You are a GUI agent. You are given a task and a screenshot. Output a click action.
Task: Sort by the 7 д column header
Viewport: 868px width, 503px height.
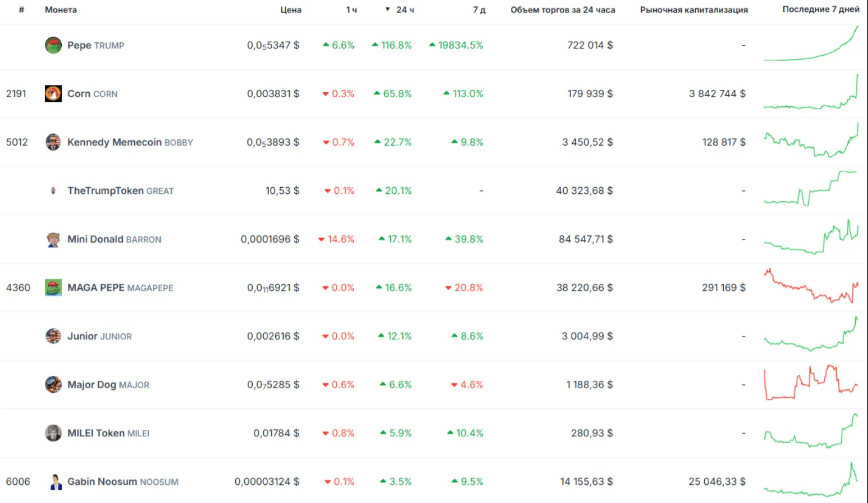(479, 10)
